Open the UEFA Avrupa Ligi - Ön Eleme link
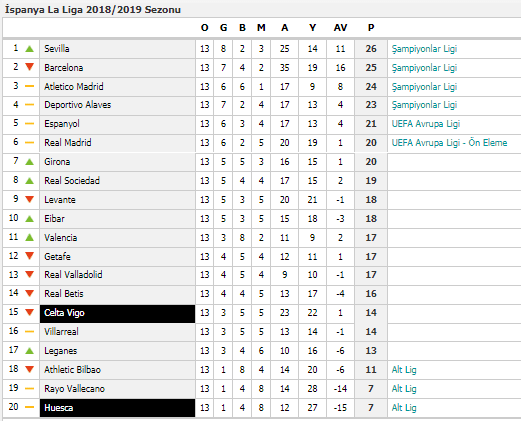Screen dimensions: 521x421 pyautogui.click(x=449, y=143)
